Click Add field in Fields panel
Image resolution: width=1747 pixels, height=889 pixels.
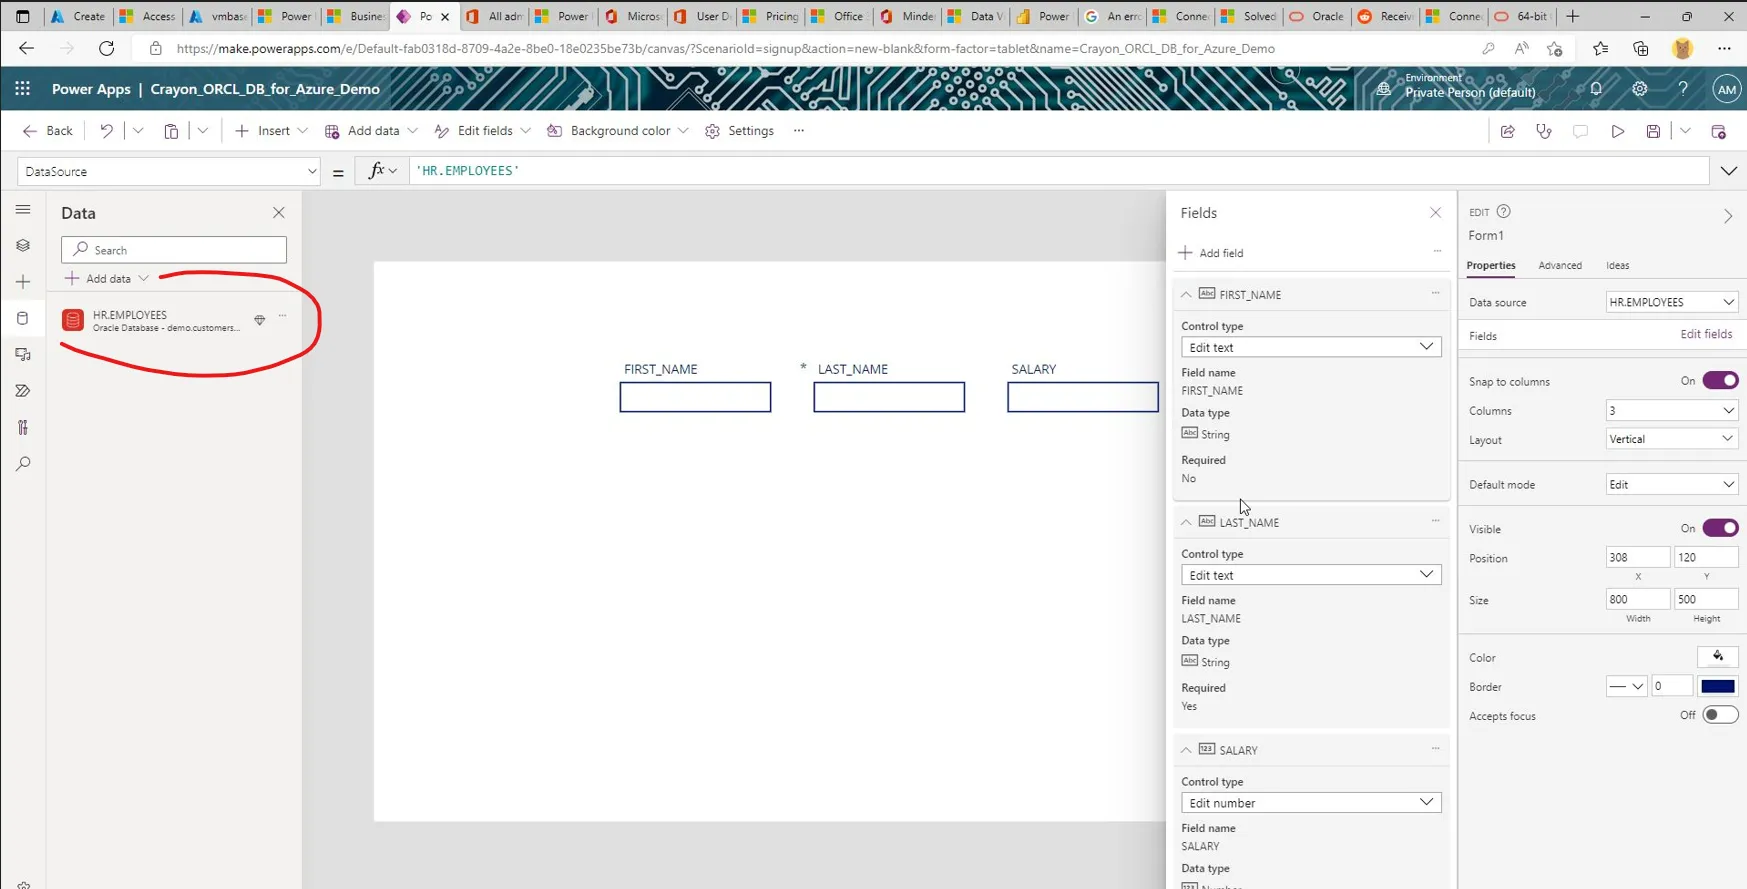point(1211,253)
